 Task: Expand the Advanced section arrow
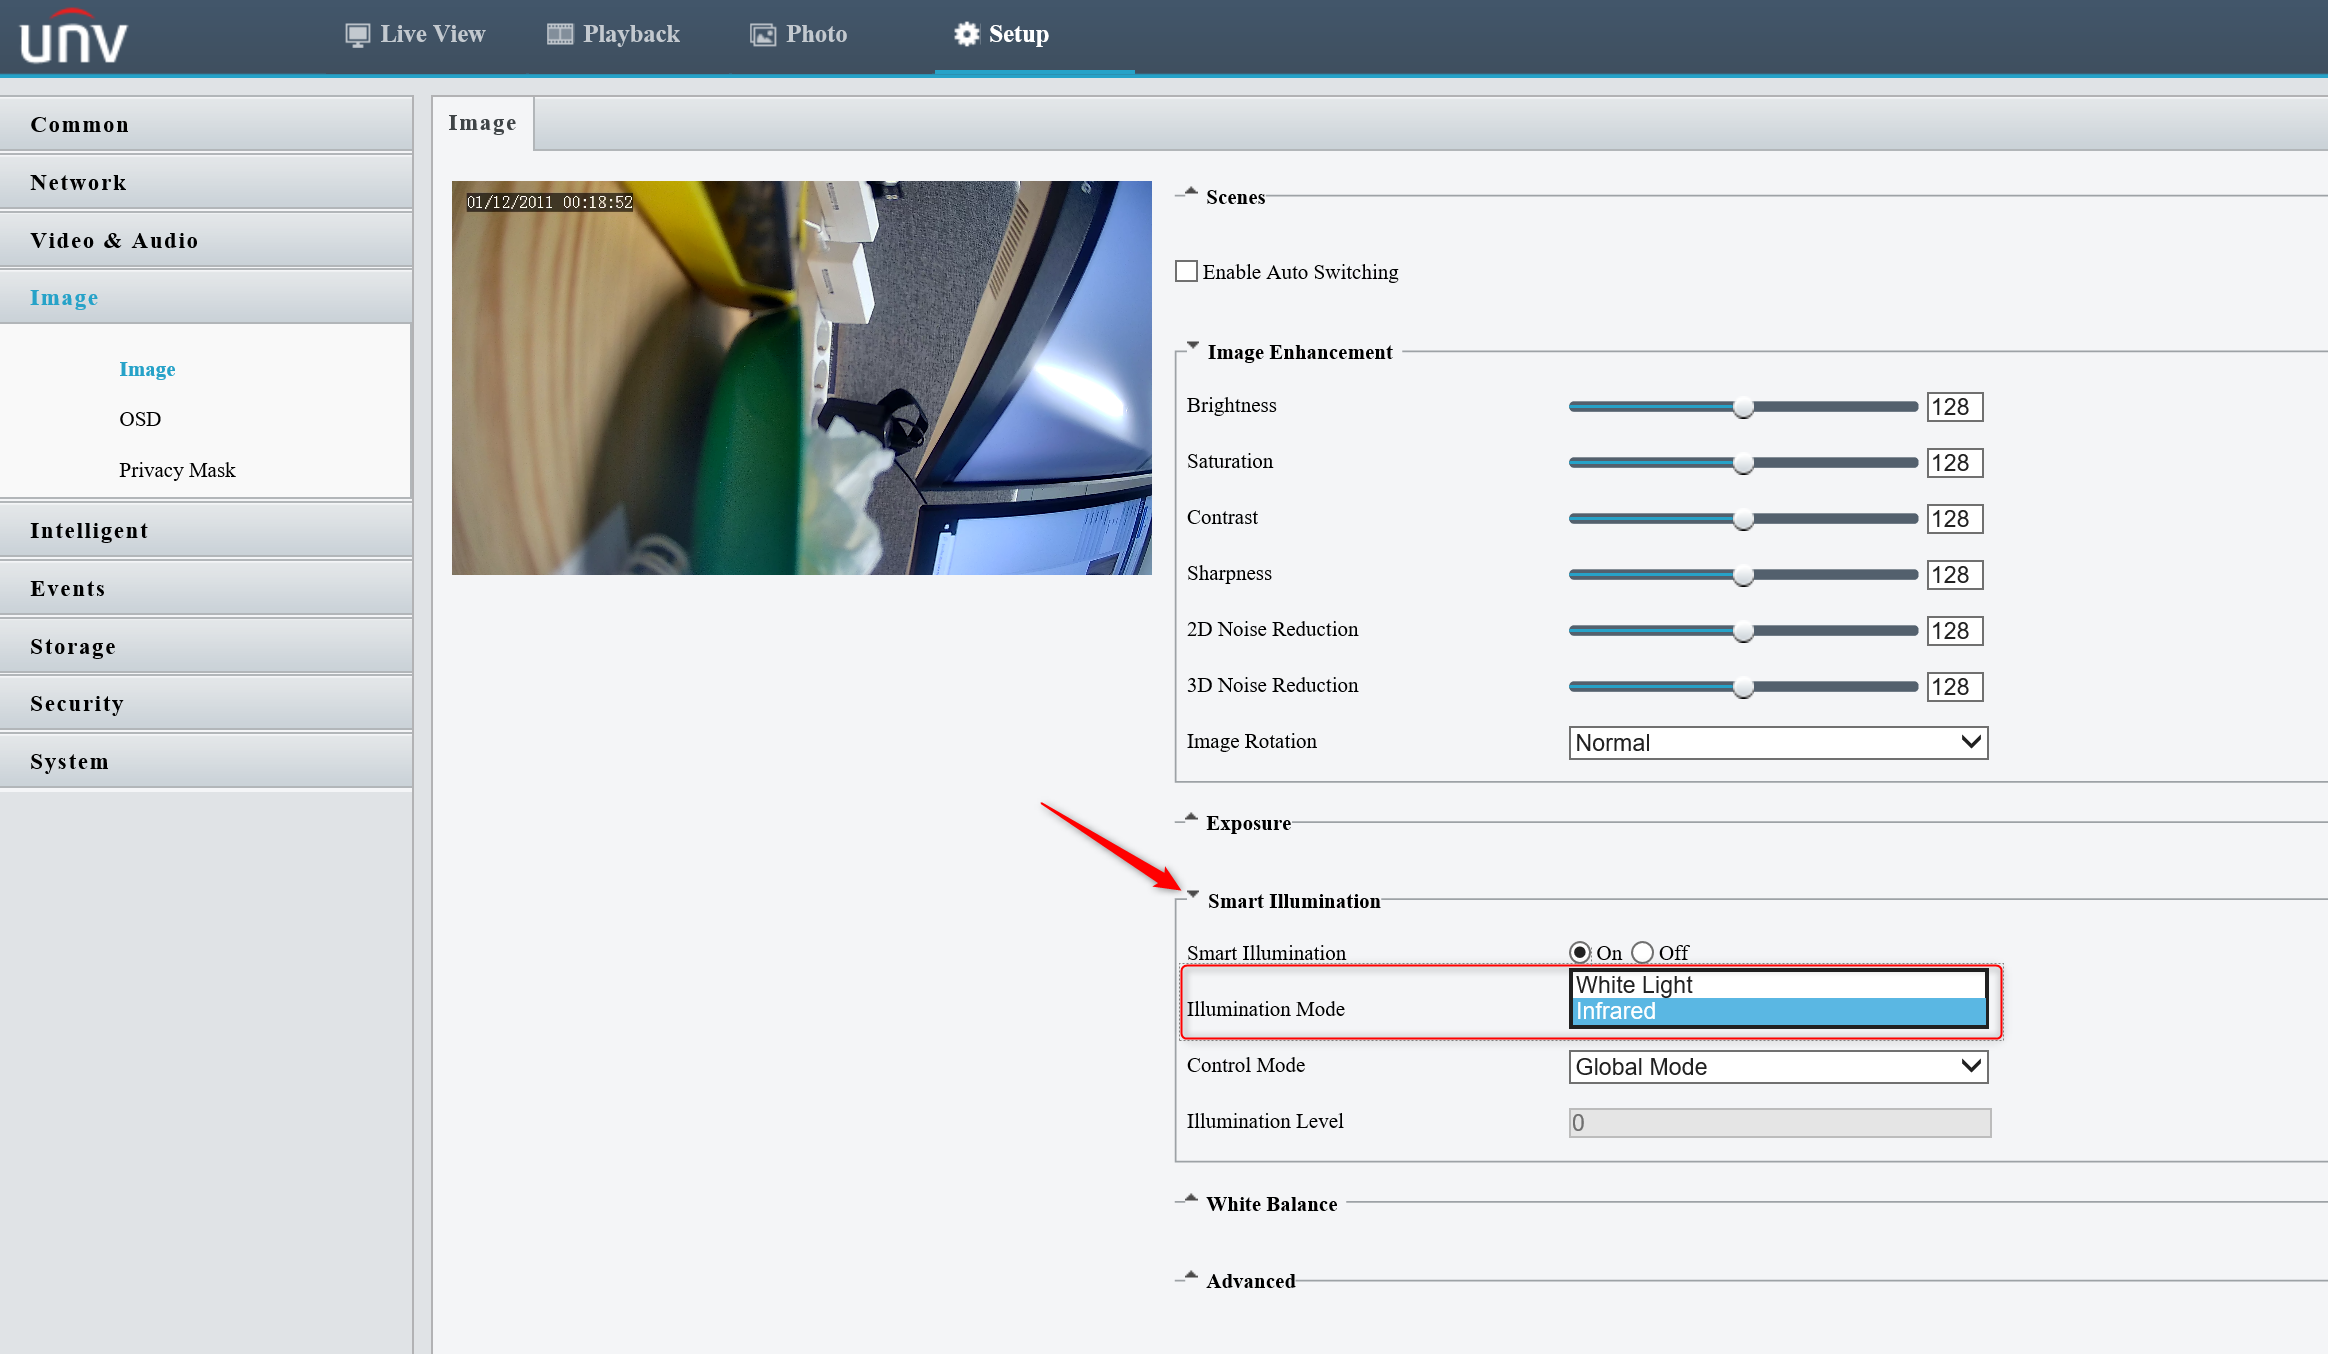(1190, 1276)
